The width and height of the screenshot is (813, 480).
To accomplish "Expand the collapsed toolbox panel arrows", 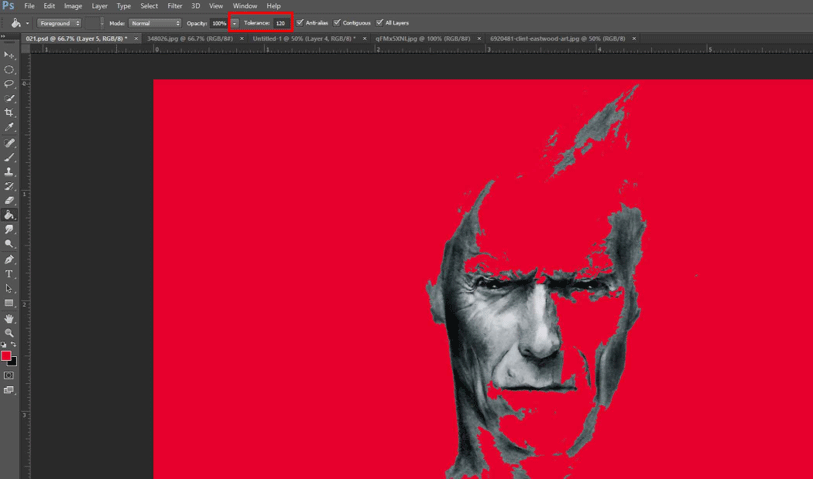I will 3,36.
